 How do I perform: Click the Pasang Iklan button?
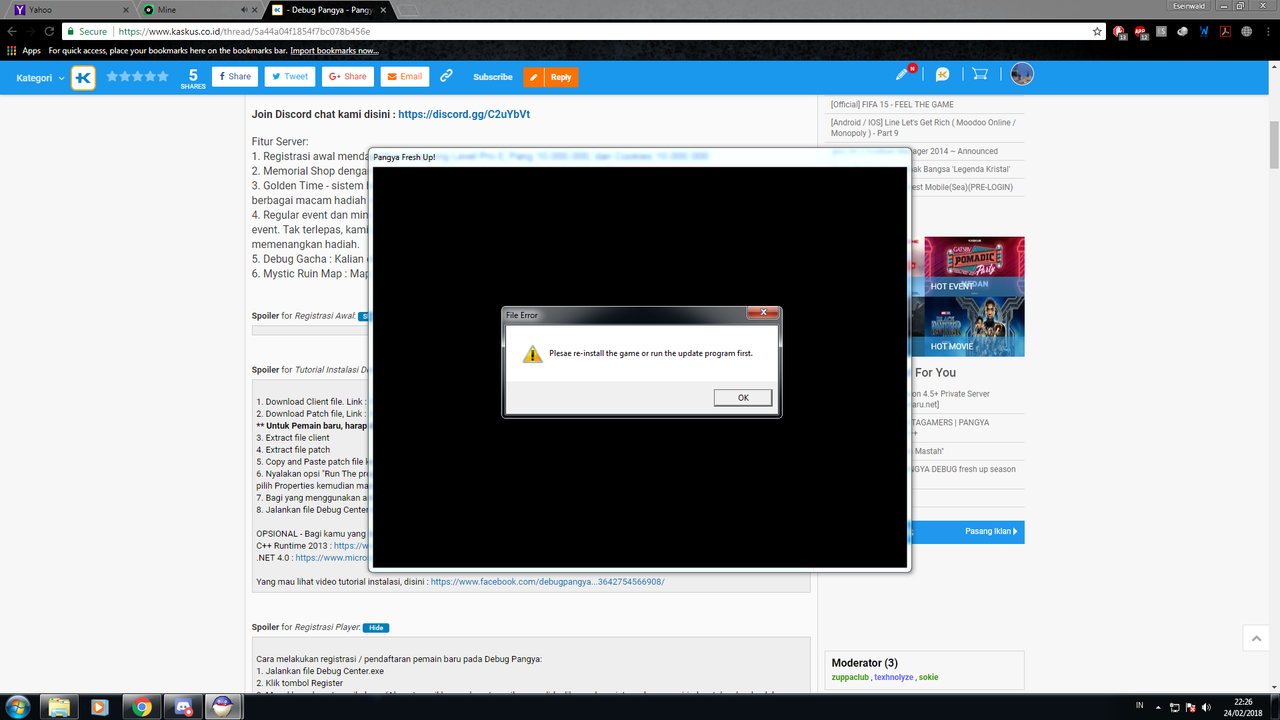990,532
